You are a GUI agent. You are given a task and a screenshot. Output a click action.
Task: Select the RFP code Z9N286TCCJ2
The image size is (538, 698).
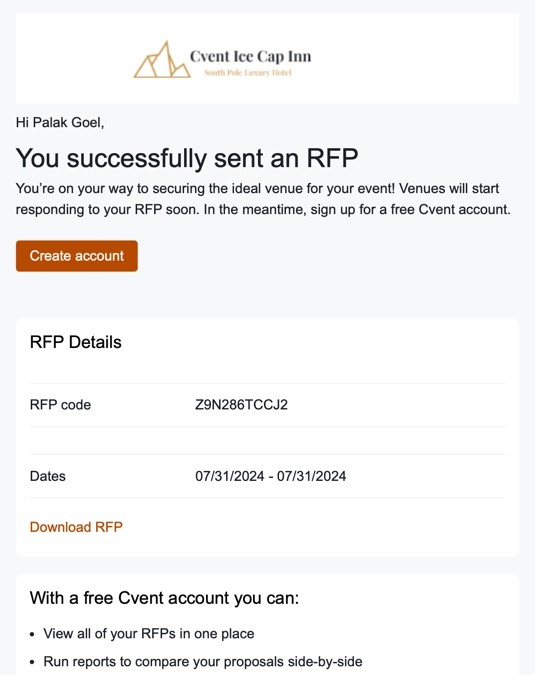point(241,405)
